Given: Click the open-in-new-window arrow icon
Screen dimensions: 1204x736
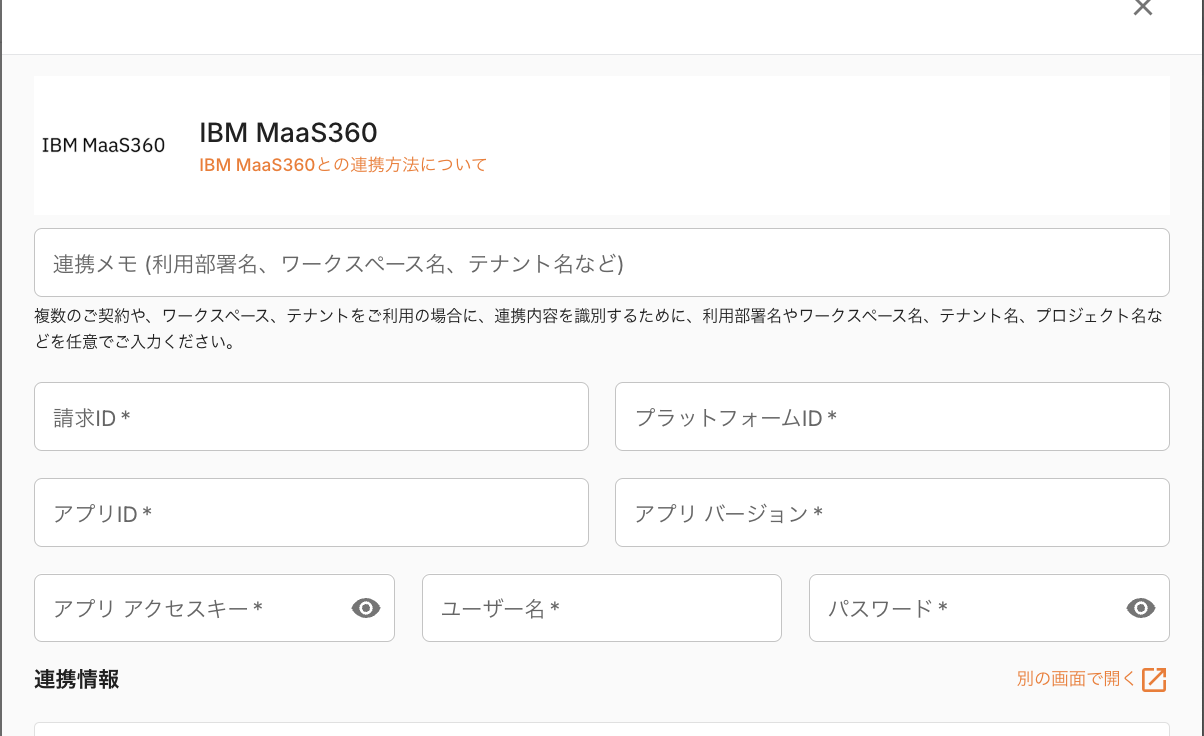Looking at the screenshot, I should [1154, 679].
